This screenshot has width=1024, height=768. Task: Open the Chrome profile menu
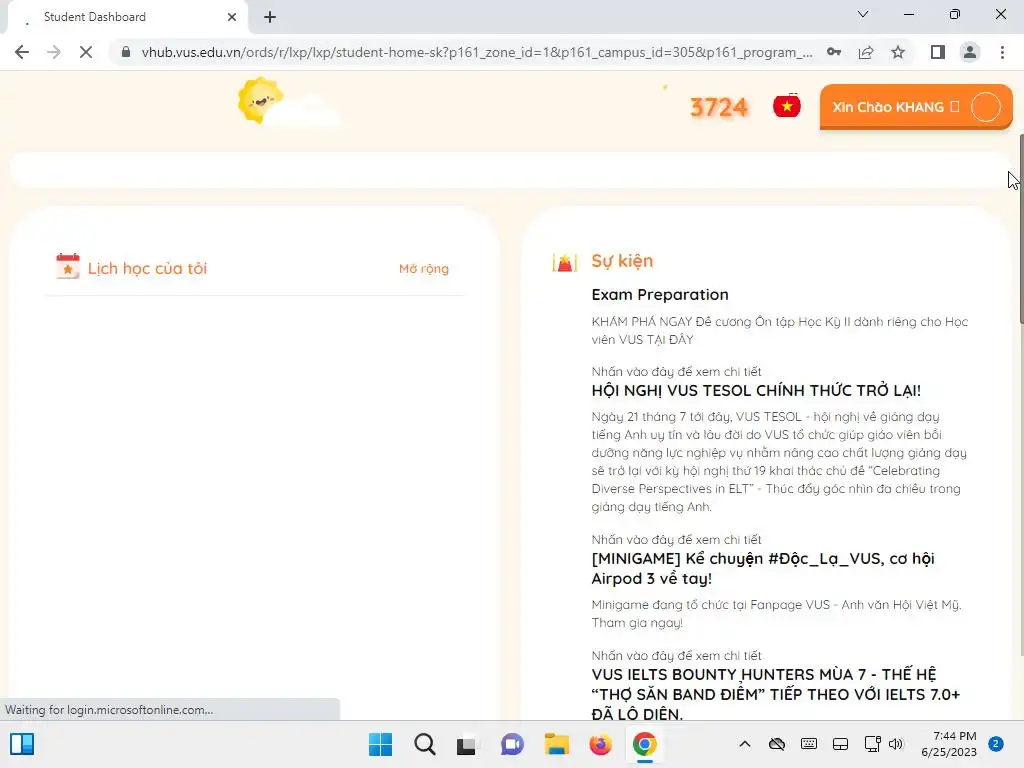point(970,52)
